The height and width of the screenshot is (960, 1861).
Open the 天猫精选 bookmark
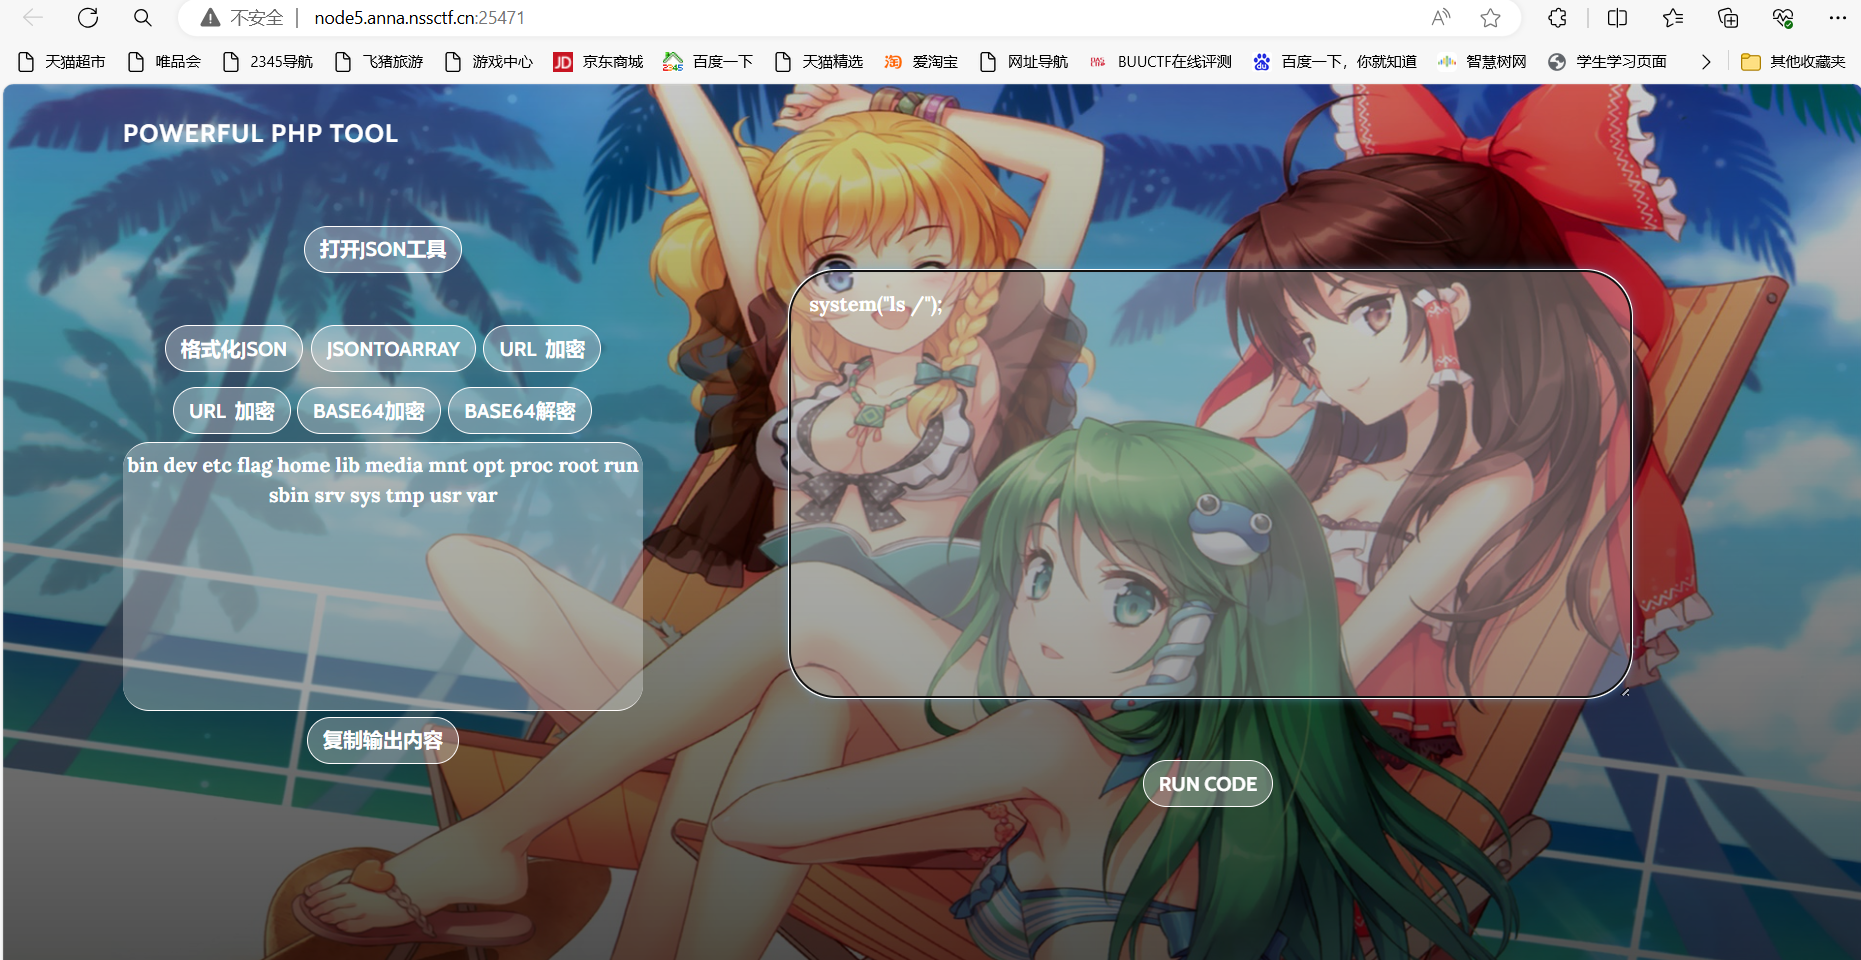click(x=819, y=62)
